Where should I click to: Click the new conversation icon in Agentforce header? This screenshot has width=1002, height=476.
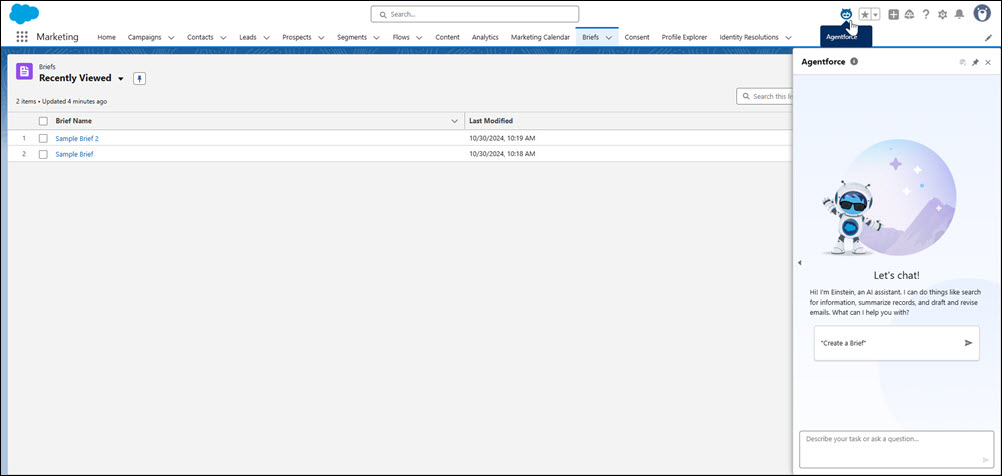click(962, 63)
